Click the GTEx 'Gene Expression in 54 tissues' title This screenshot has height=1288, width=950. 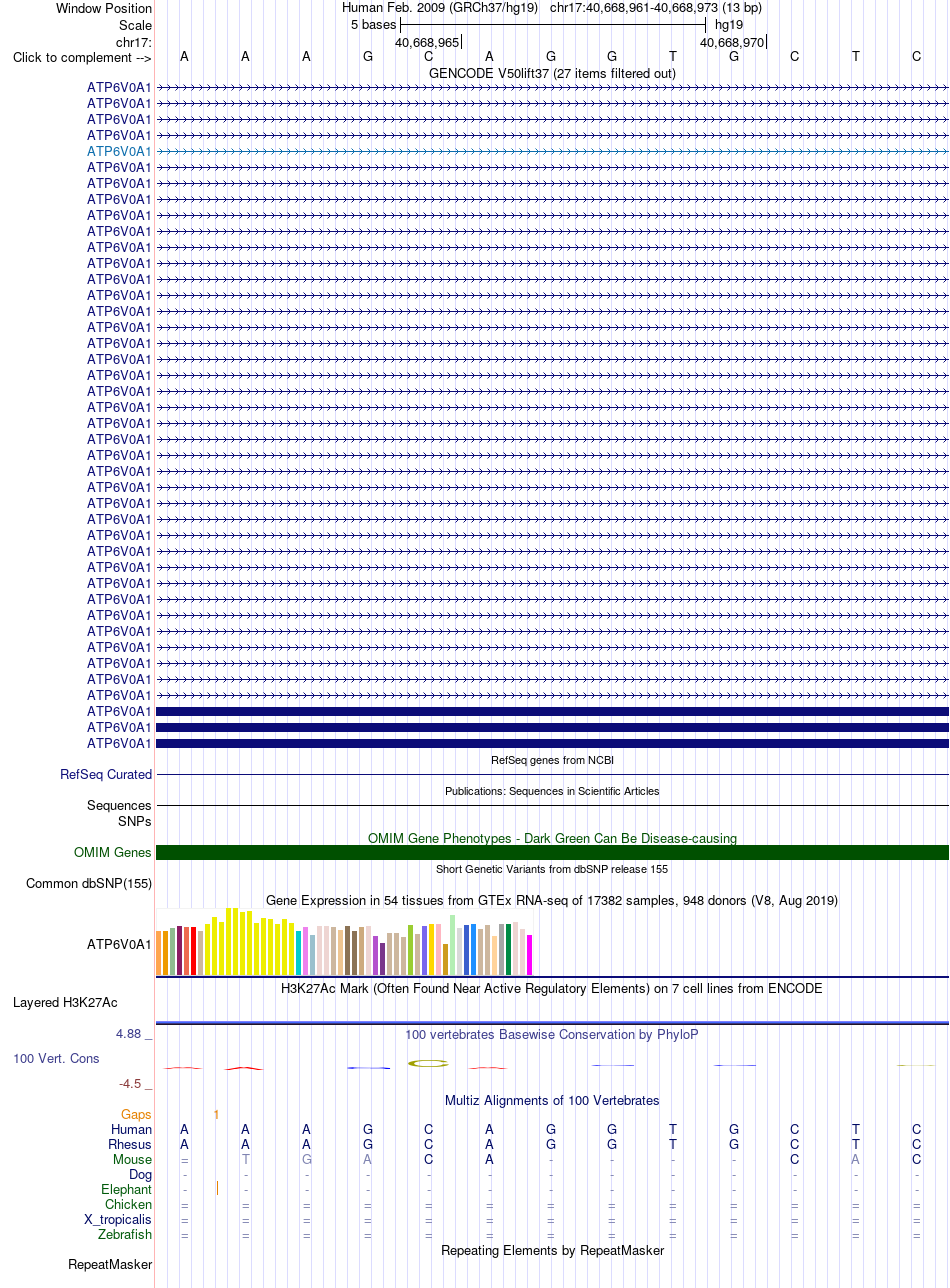point(552,900)
